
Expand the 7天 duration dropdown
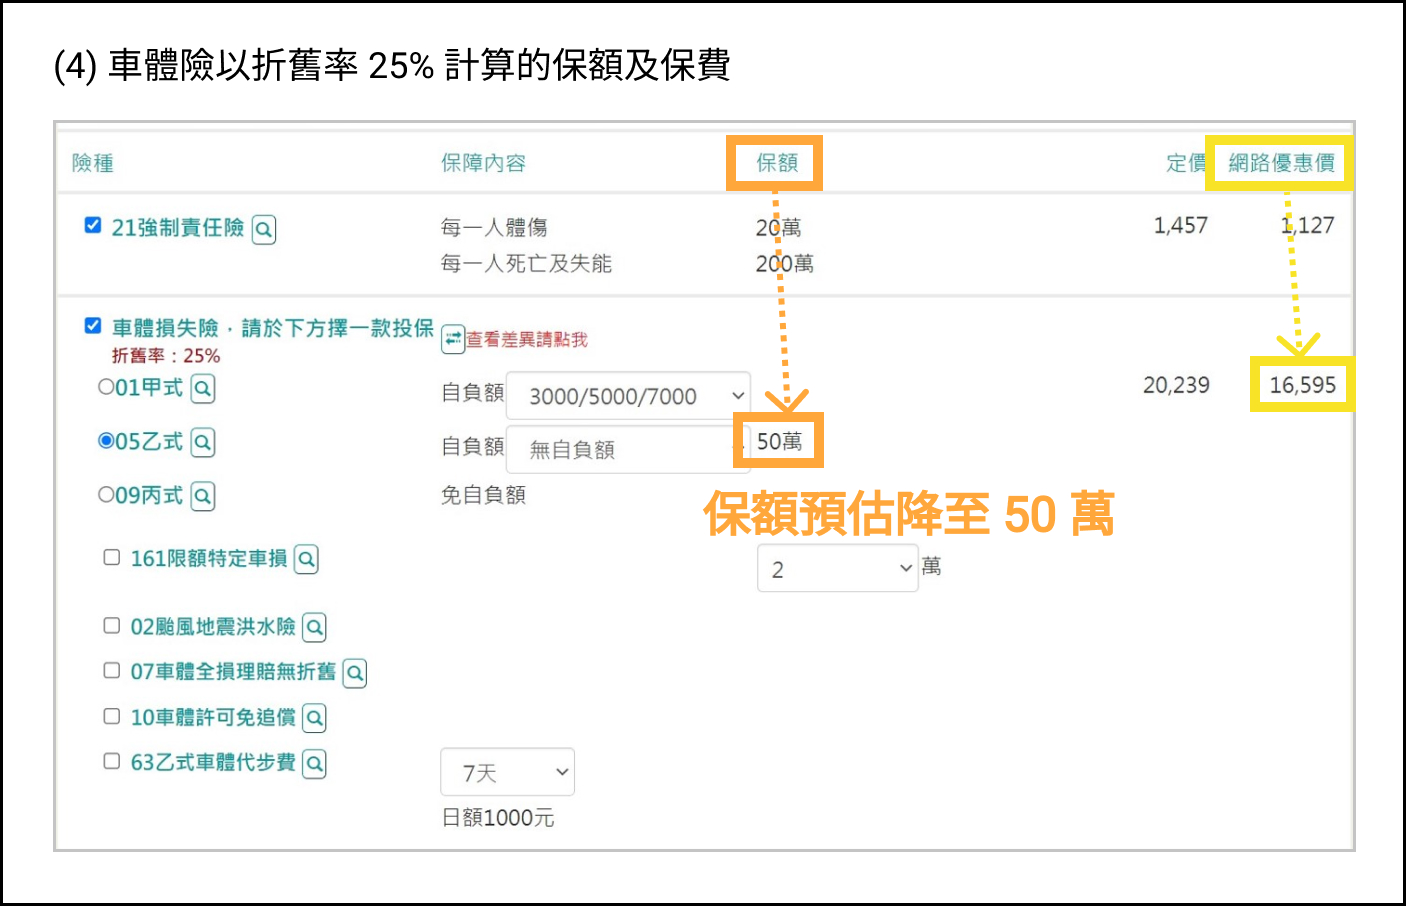pyautogui.click(x=507, y=771)
